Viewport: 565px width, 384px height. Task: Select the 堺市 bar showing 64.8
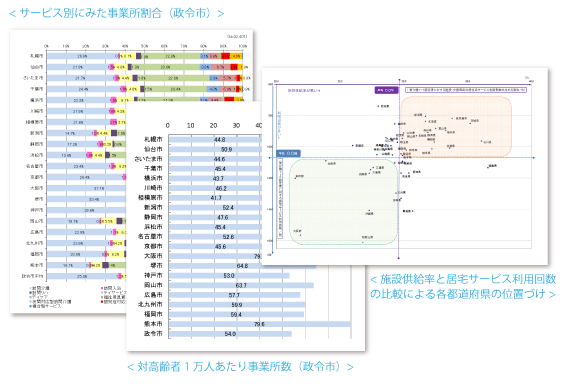click(242, 266)
